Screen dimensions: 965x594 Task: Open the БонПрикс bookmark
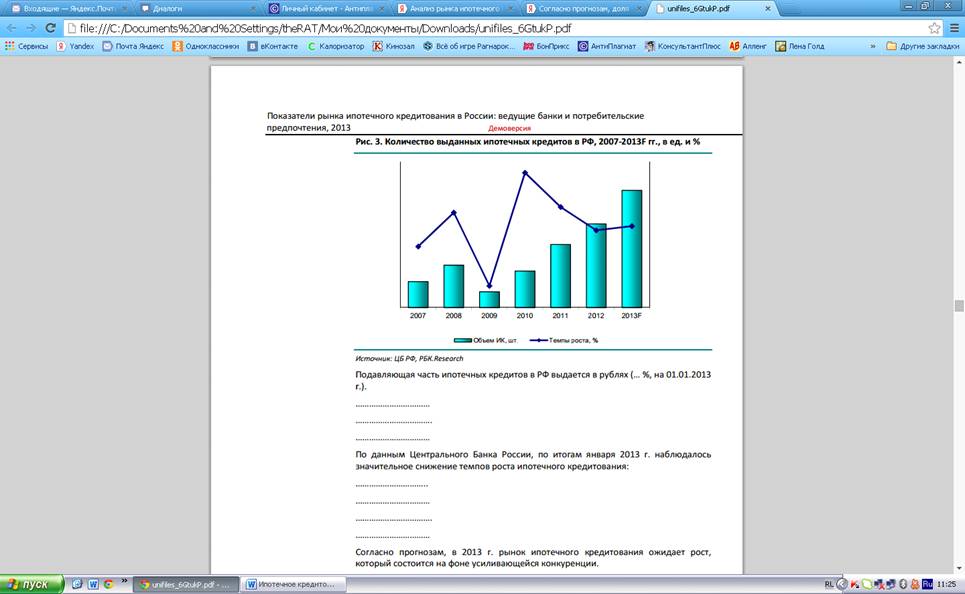546,46
